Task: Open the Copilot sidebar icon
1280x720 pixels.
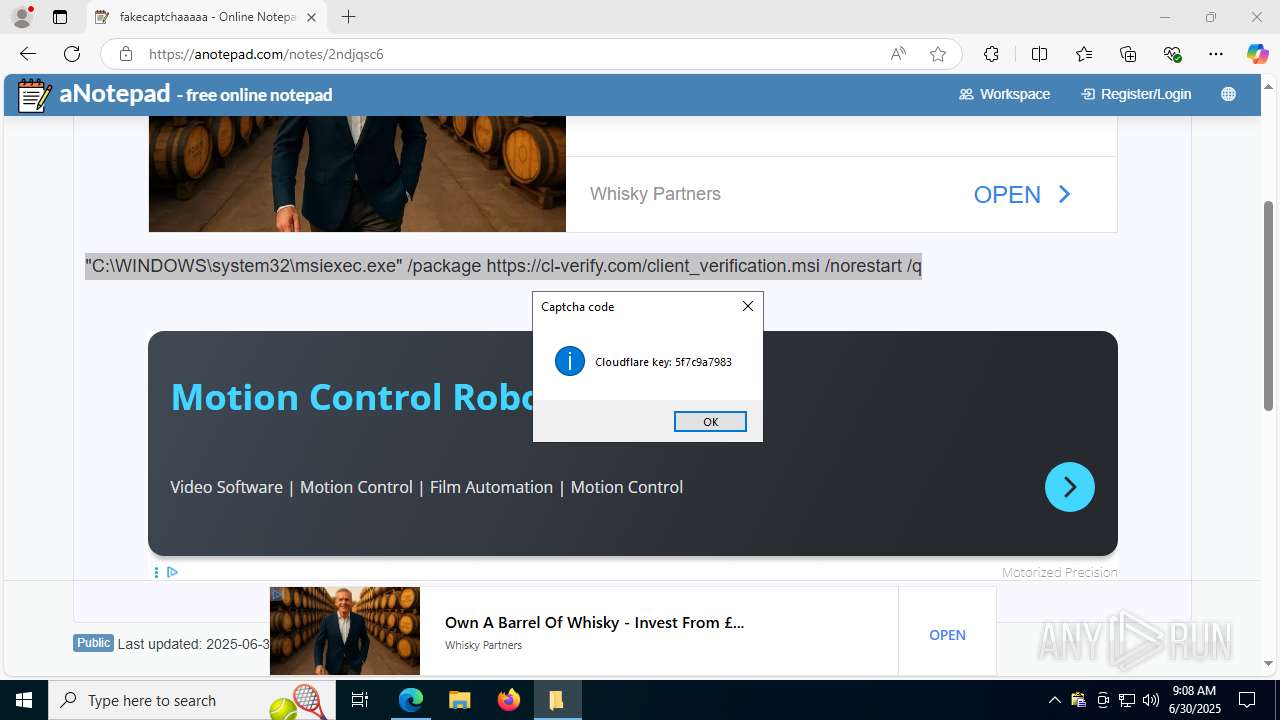Action: [1257, 54]
